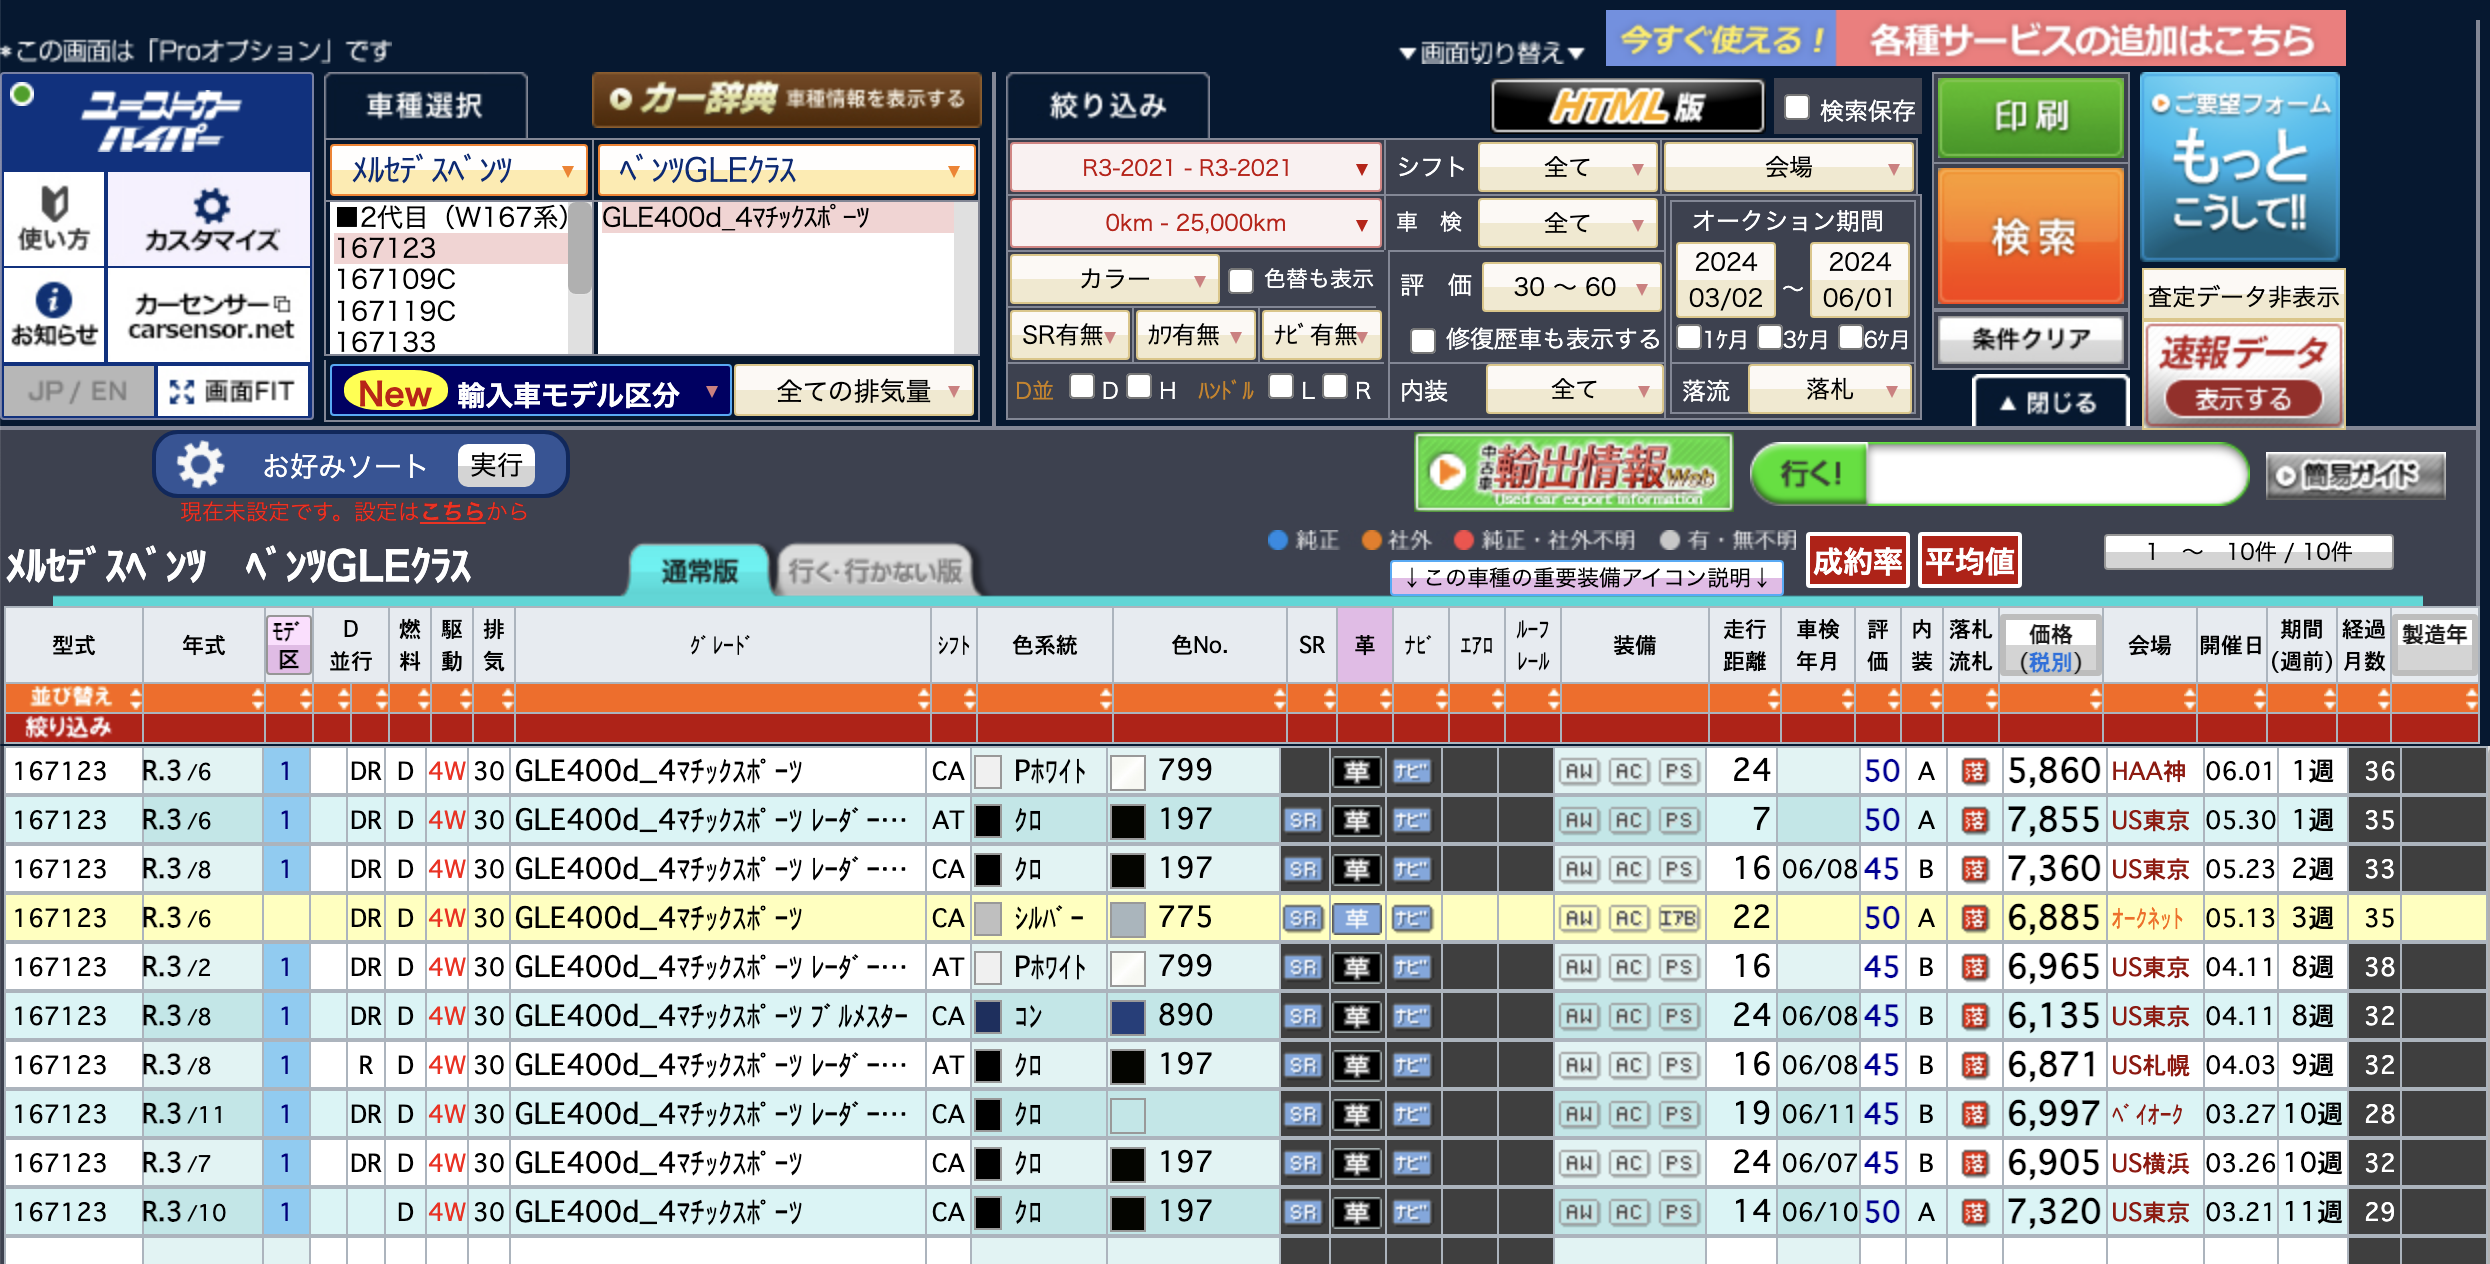Open the carsensor.net link tile
The height and width of the screenshot is (1264, 2490).
[210, 315]
